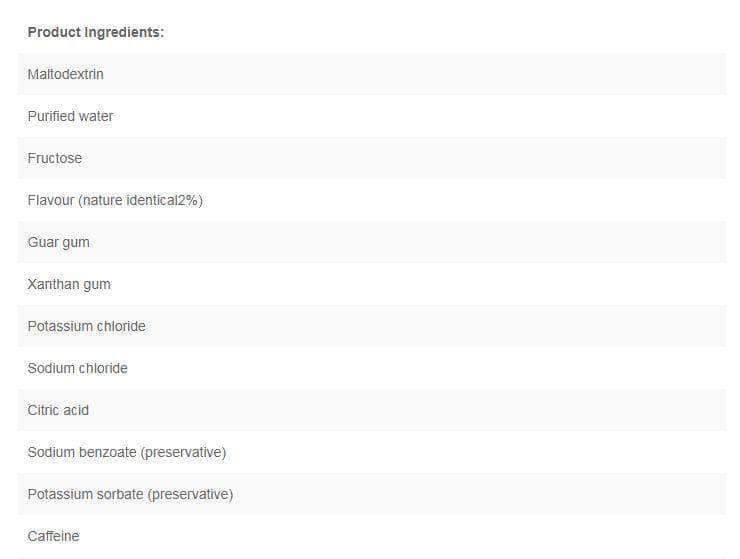This screenshot has height=559, width=740.
Task: Click gum in the Xanthan gum row
Action: 98,285
